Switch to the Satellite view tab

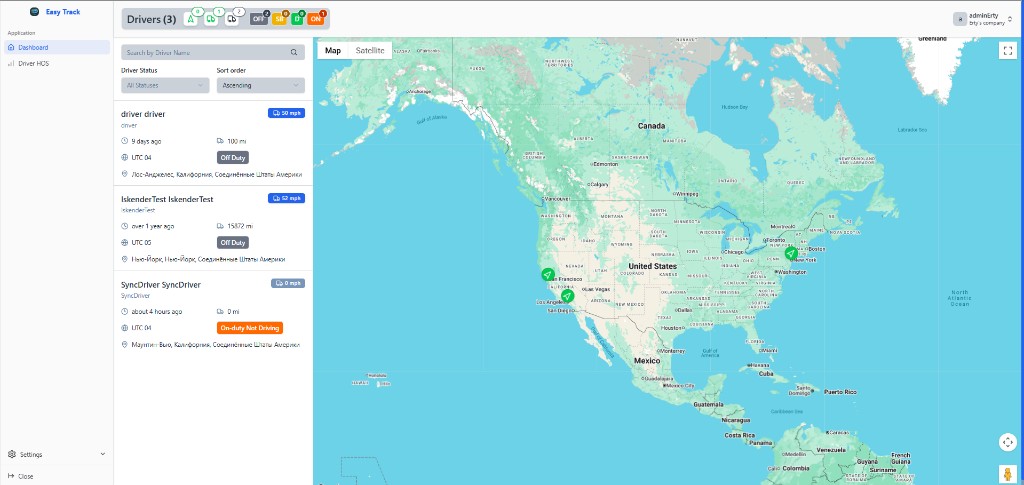tap(370, 50)
